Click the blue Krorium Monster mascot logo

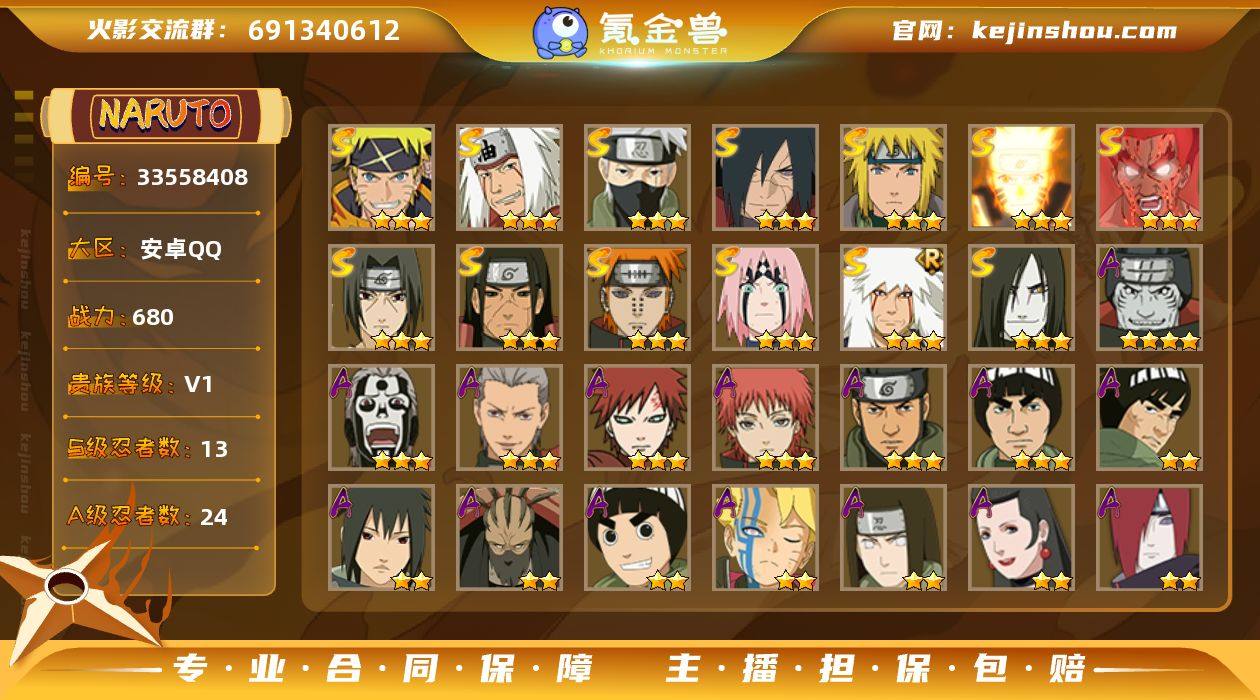(560, 31)
